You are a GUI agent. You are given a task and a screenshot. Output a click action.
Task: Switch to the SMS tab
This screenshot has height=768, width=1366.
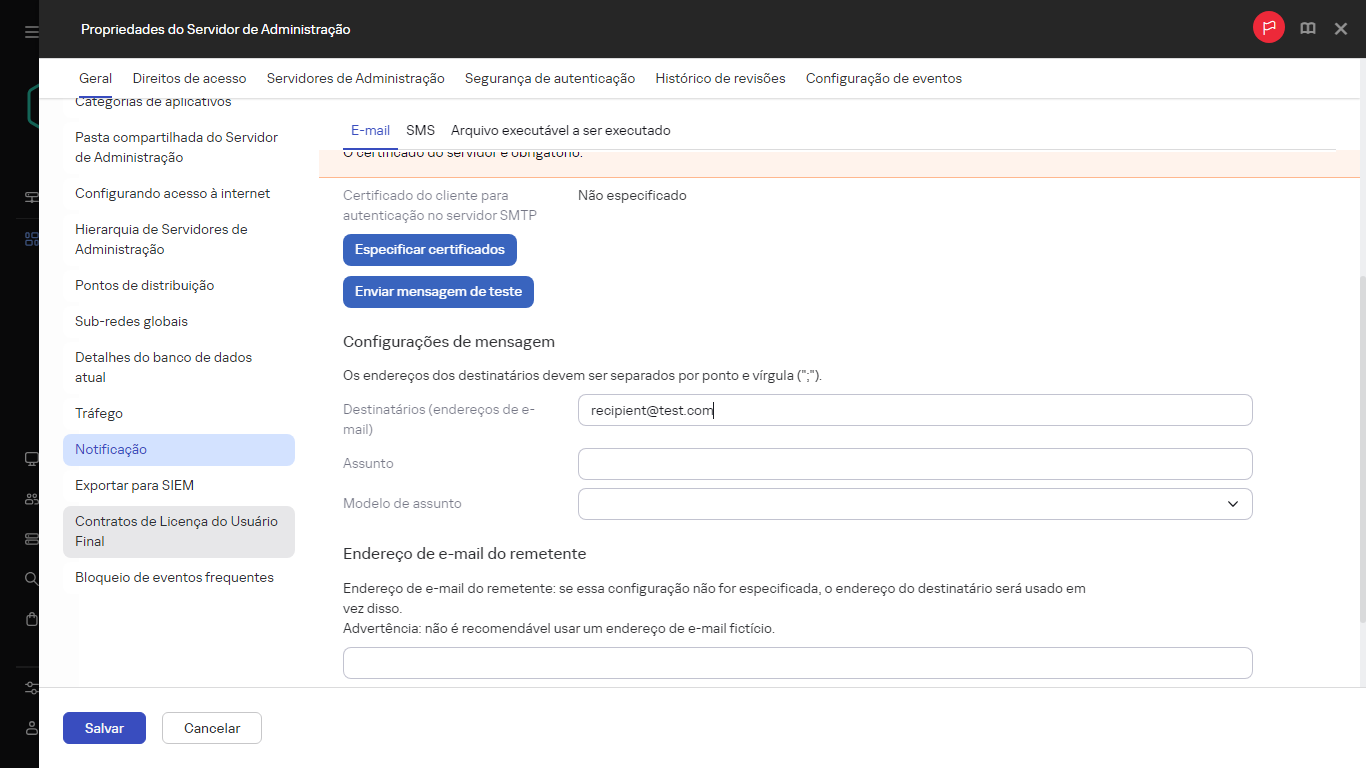click(x=420, y=130)
